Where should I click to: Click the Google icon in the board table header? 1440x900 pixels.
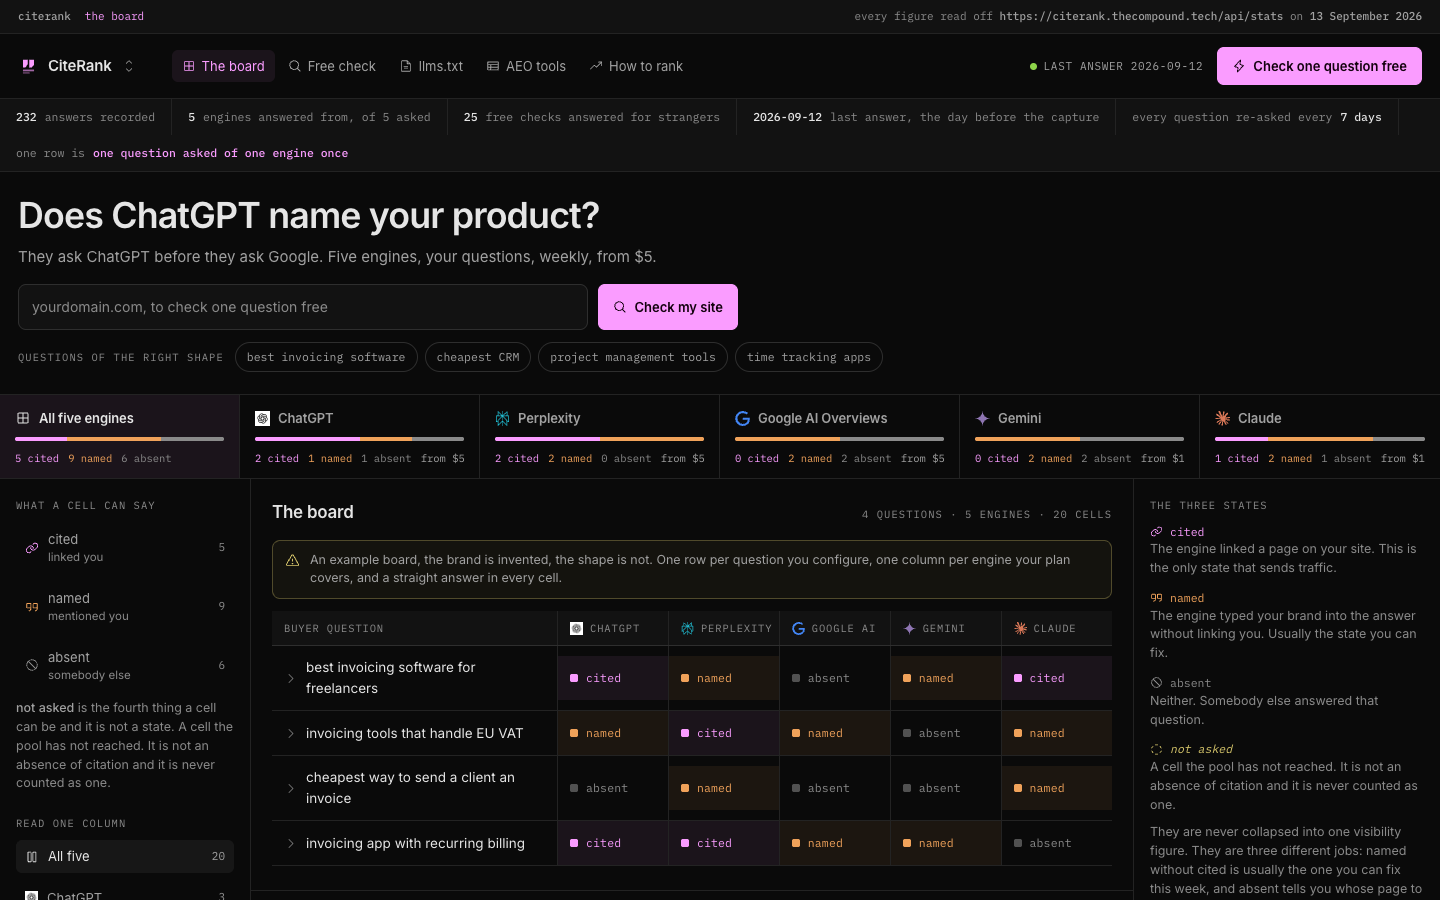[798, 629]
